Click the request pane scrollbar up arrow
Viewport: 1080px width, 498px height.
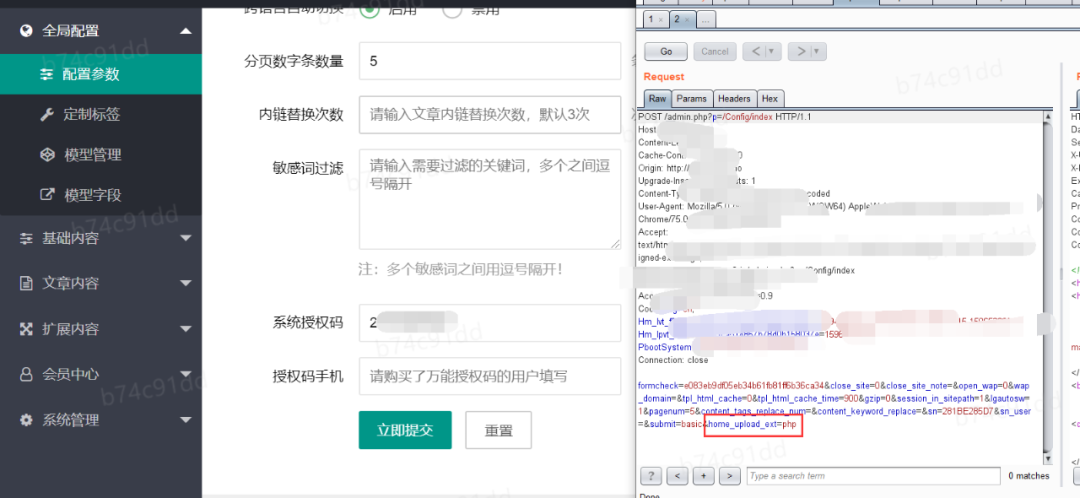click(x=1049, y=118)
